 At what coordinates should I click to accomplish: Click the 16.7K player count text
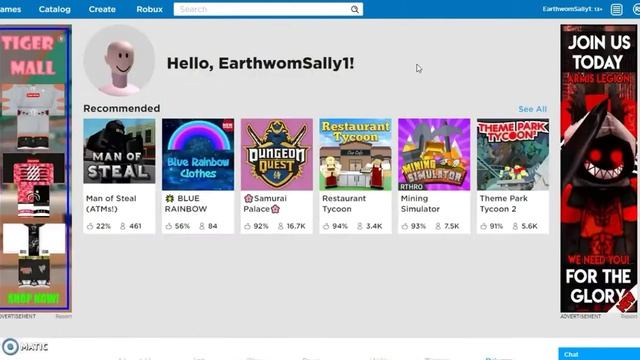(x=296, y=226)
